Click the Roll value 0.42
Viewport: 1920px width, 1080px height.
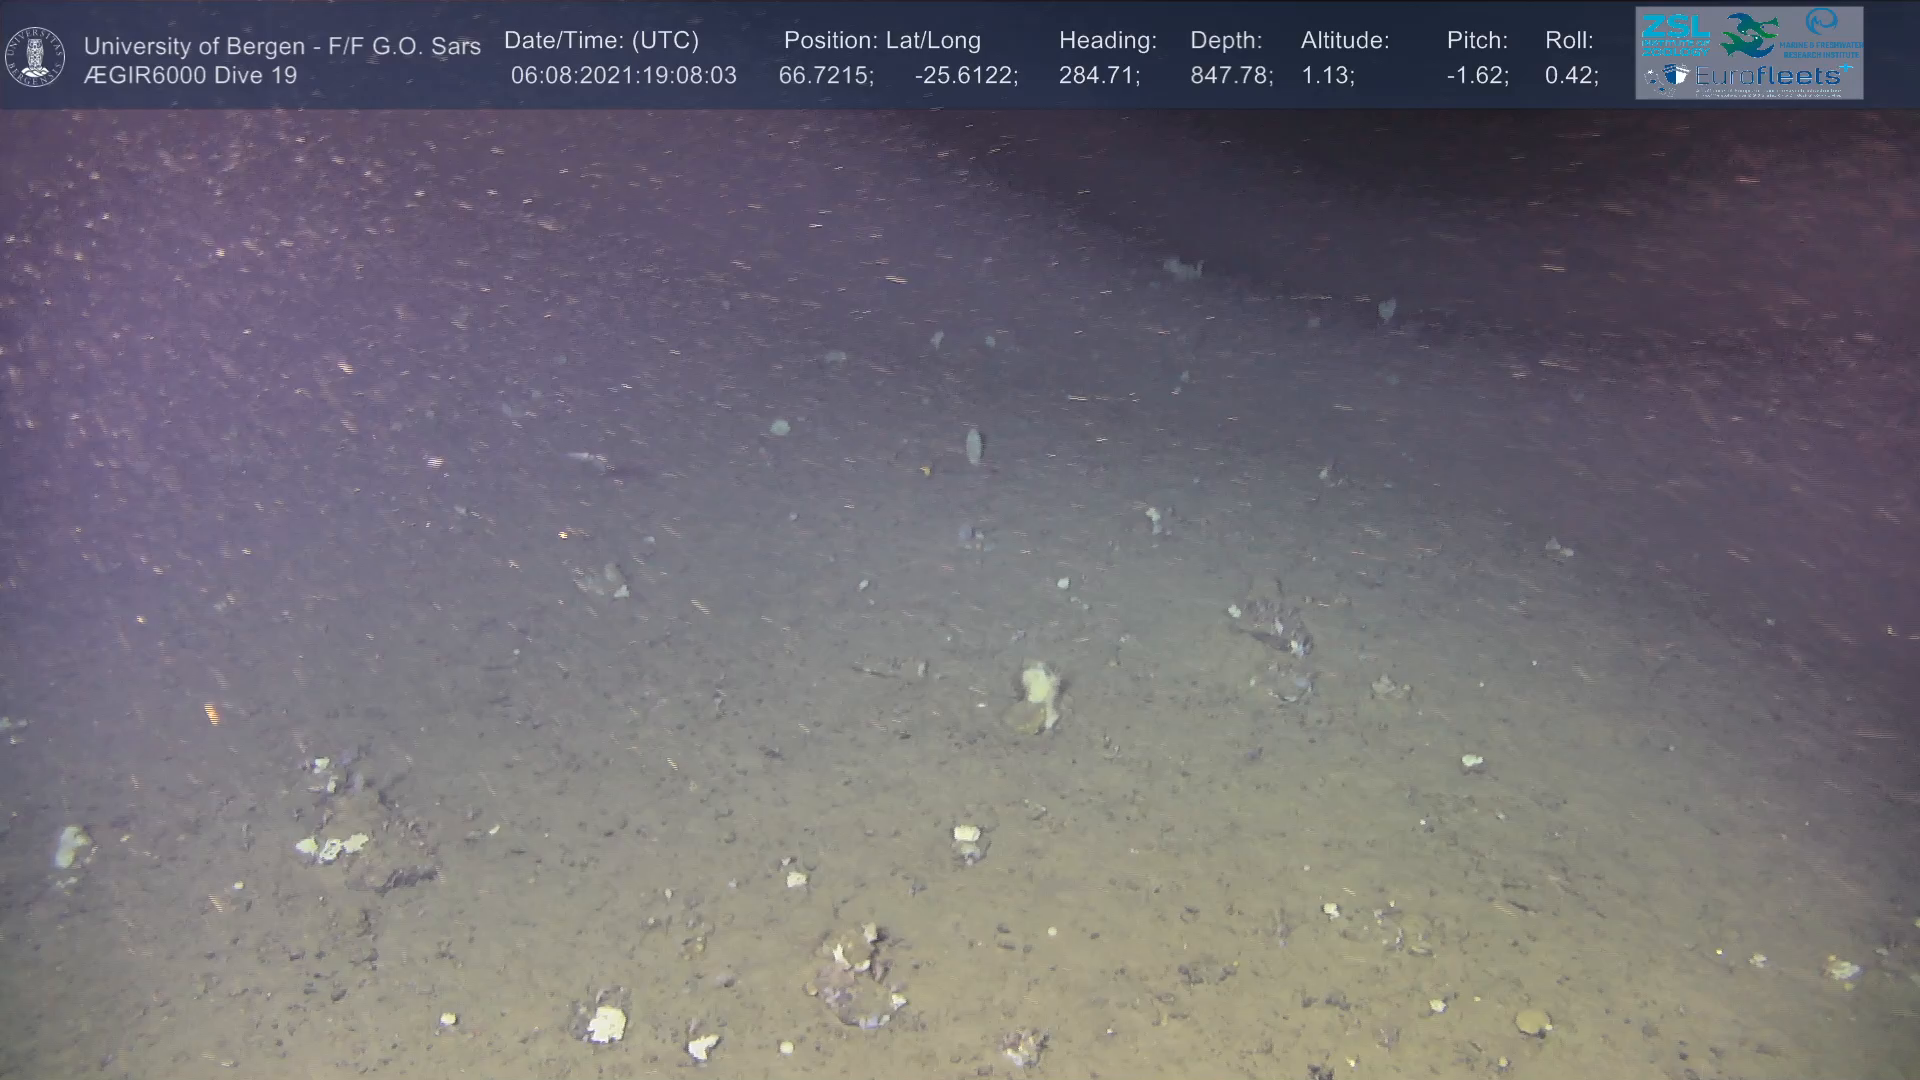click(x=1571, y=76)
